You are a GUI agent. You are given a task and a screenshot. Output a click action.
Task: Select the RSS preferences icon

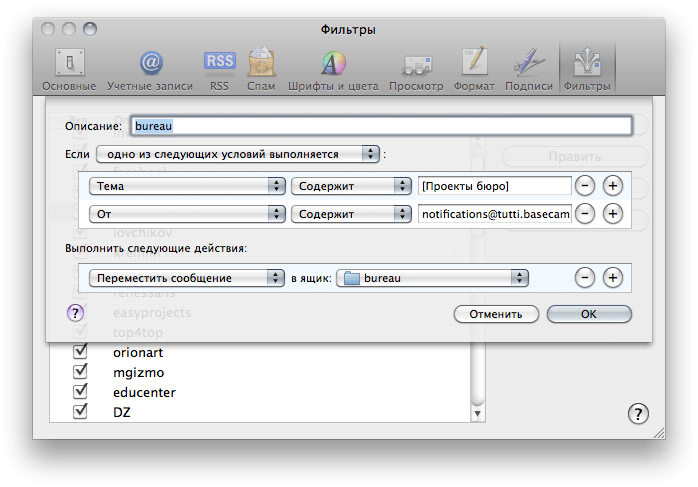(219, 69)
